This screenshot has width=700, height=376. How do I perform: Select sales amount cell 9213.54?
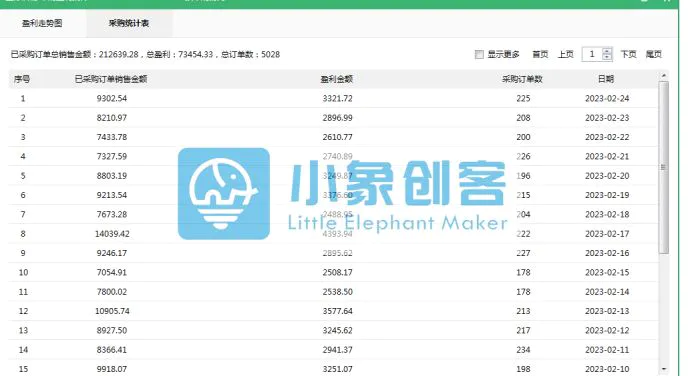coord(112,195)
